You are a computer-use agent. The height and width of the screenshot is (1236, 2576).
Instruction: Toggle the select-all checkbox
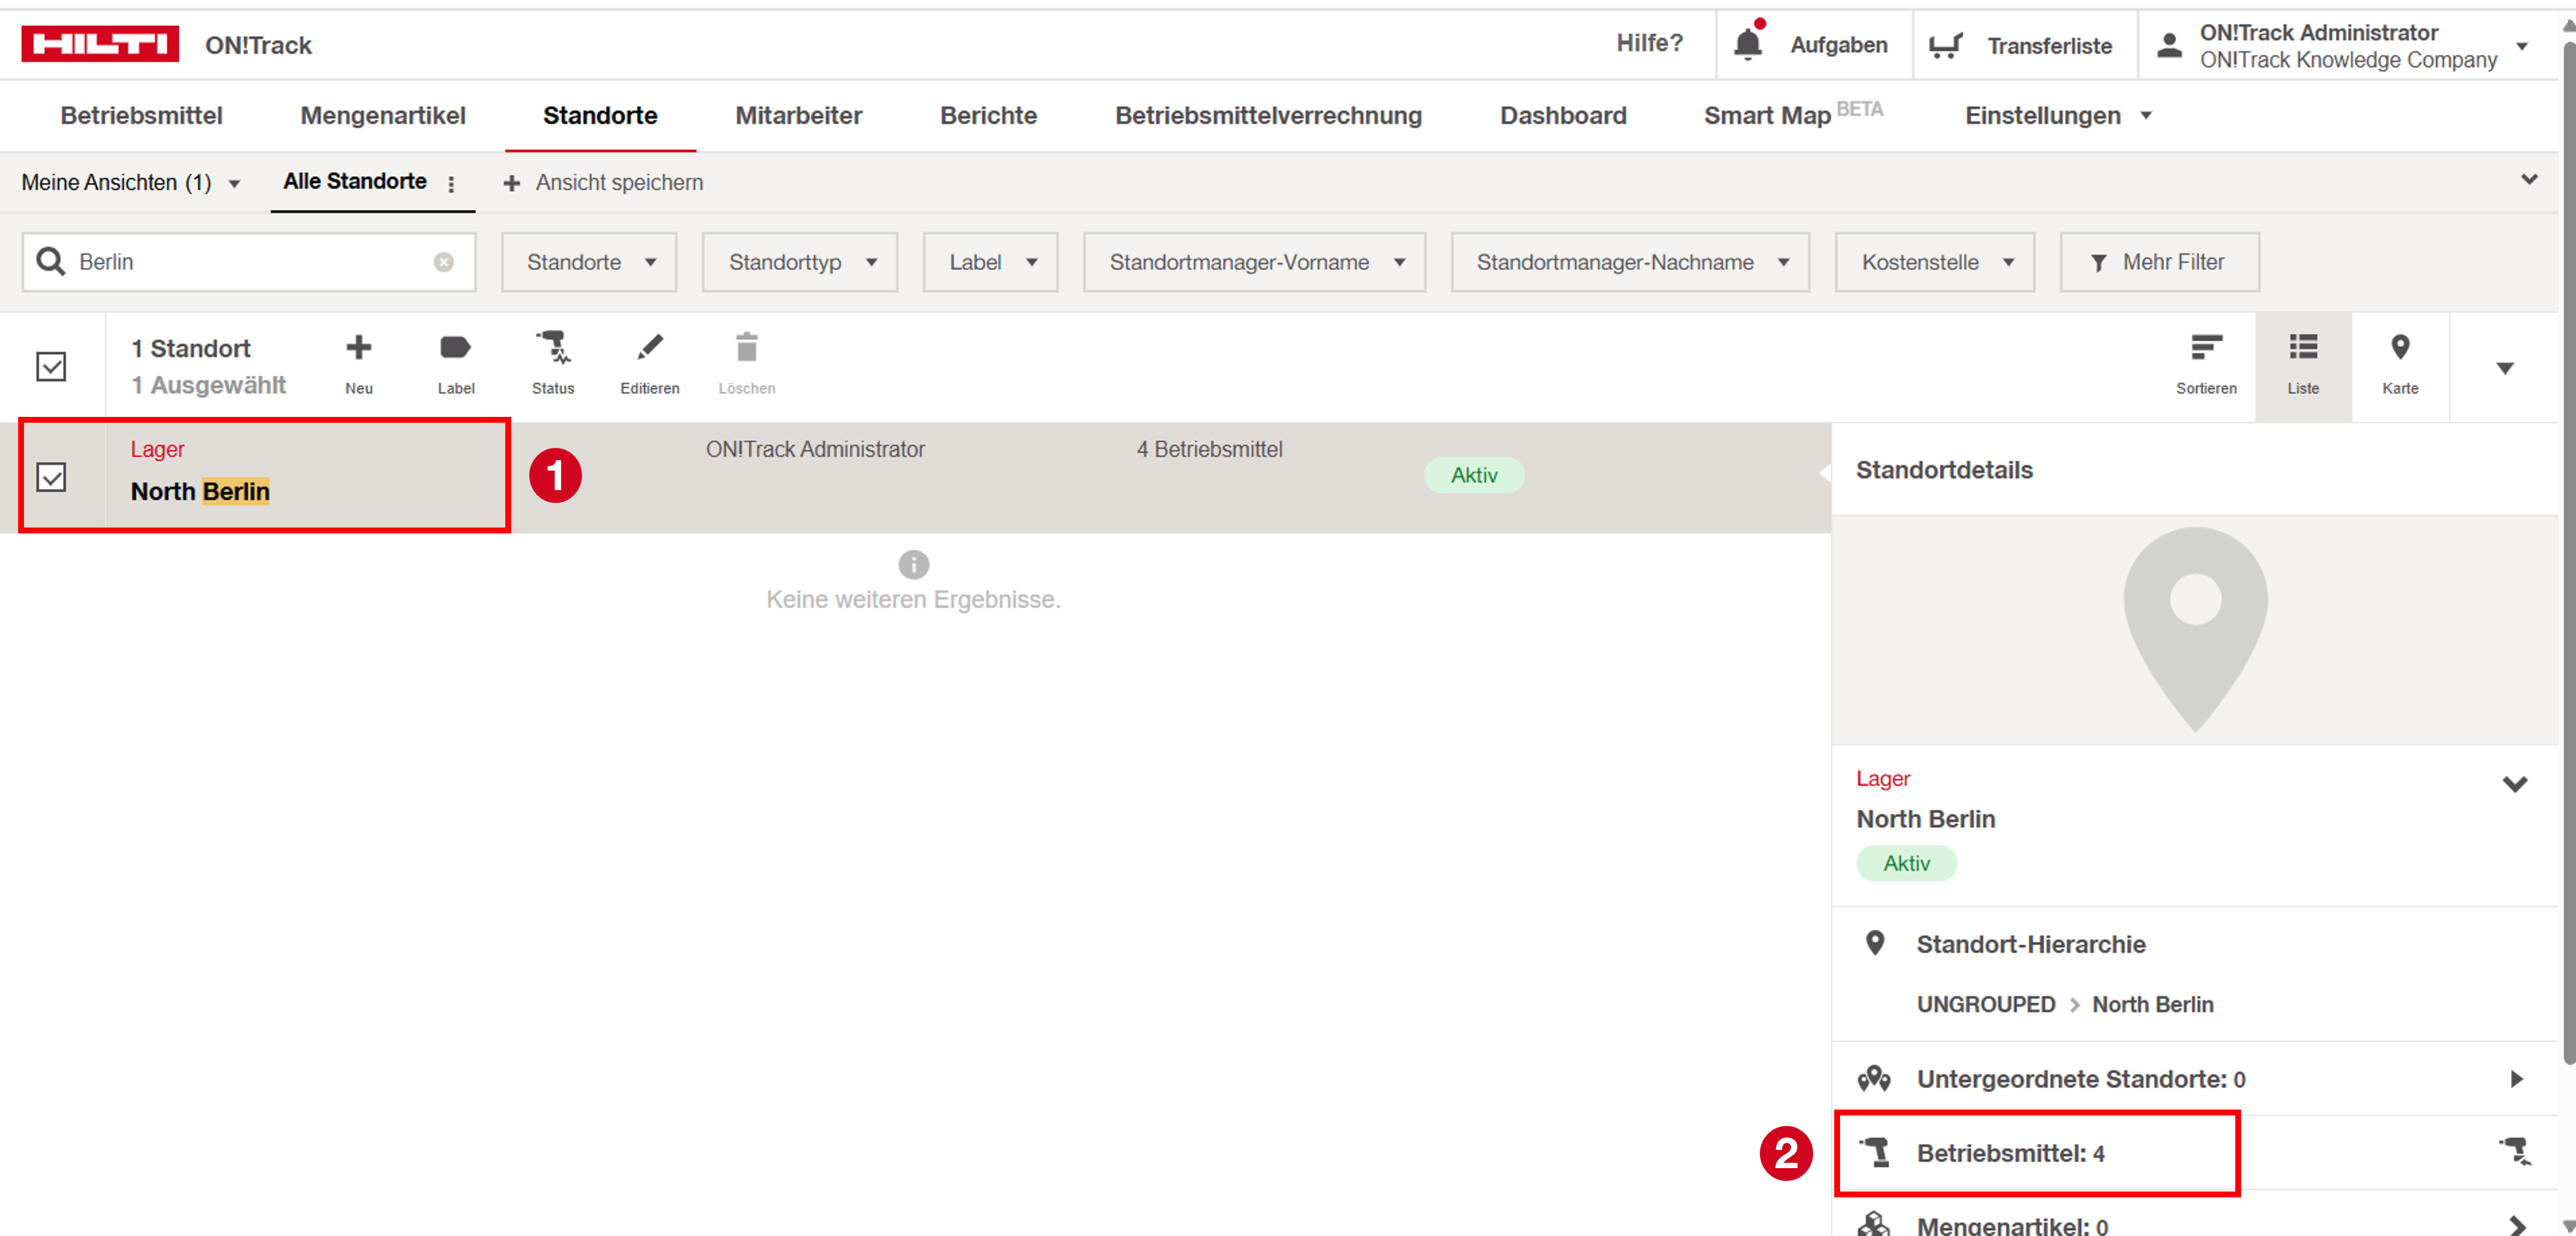tap(51, 367)
